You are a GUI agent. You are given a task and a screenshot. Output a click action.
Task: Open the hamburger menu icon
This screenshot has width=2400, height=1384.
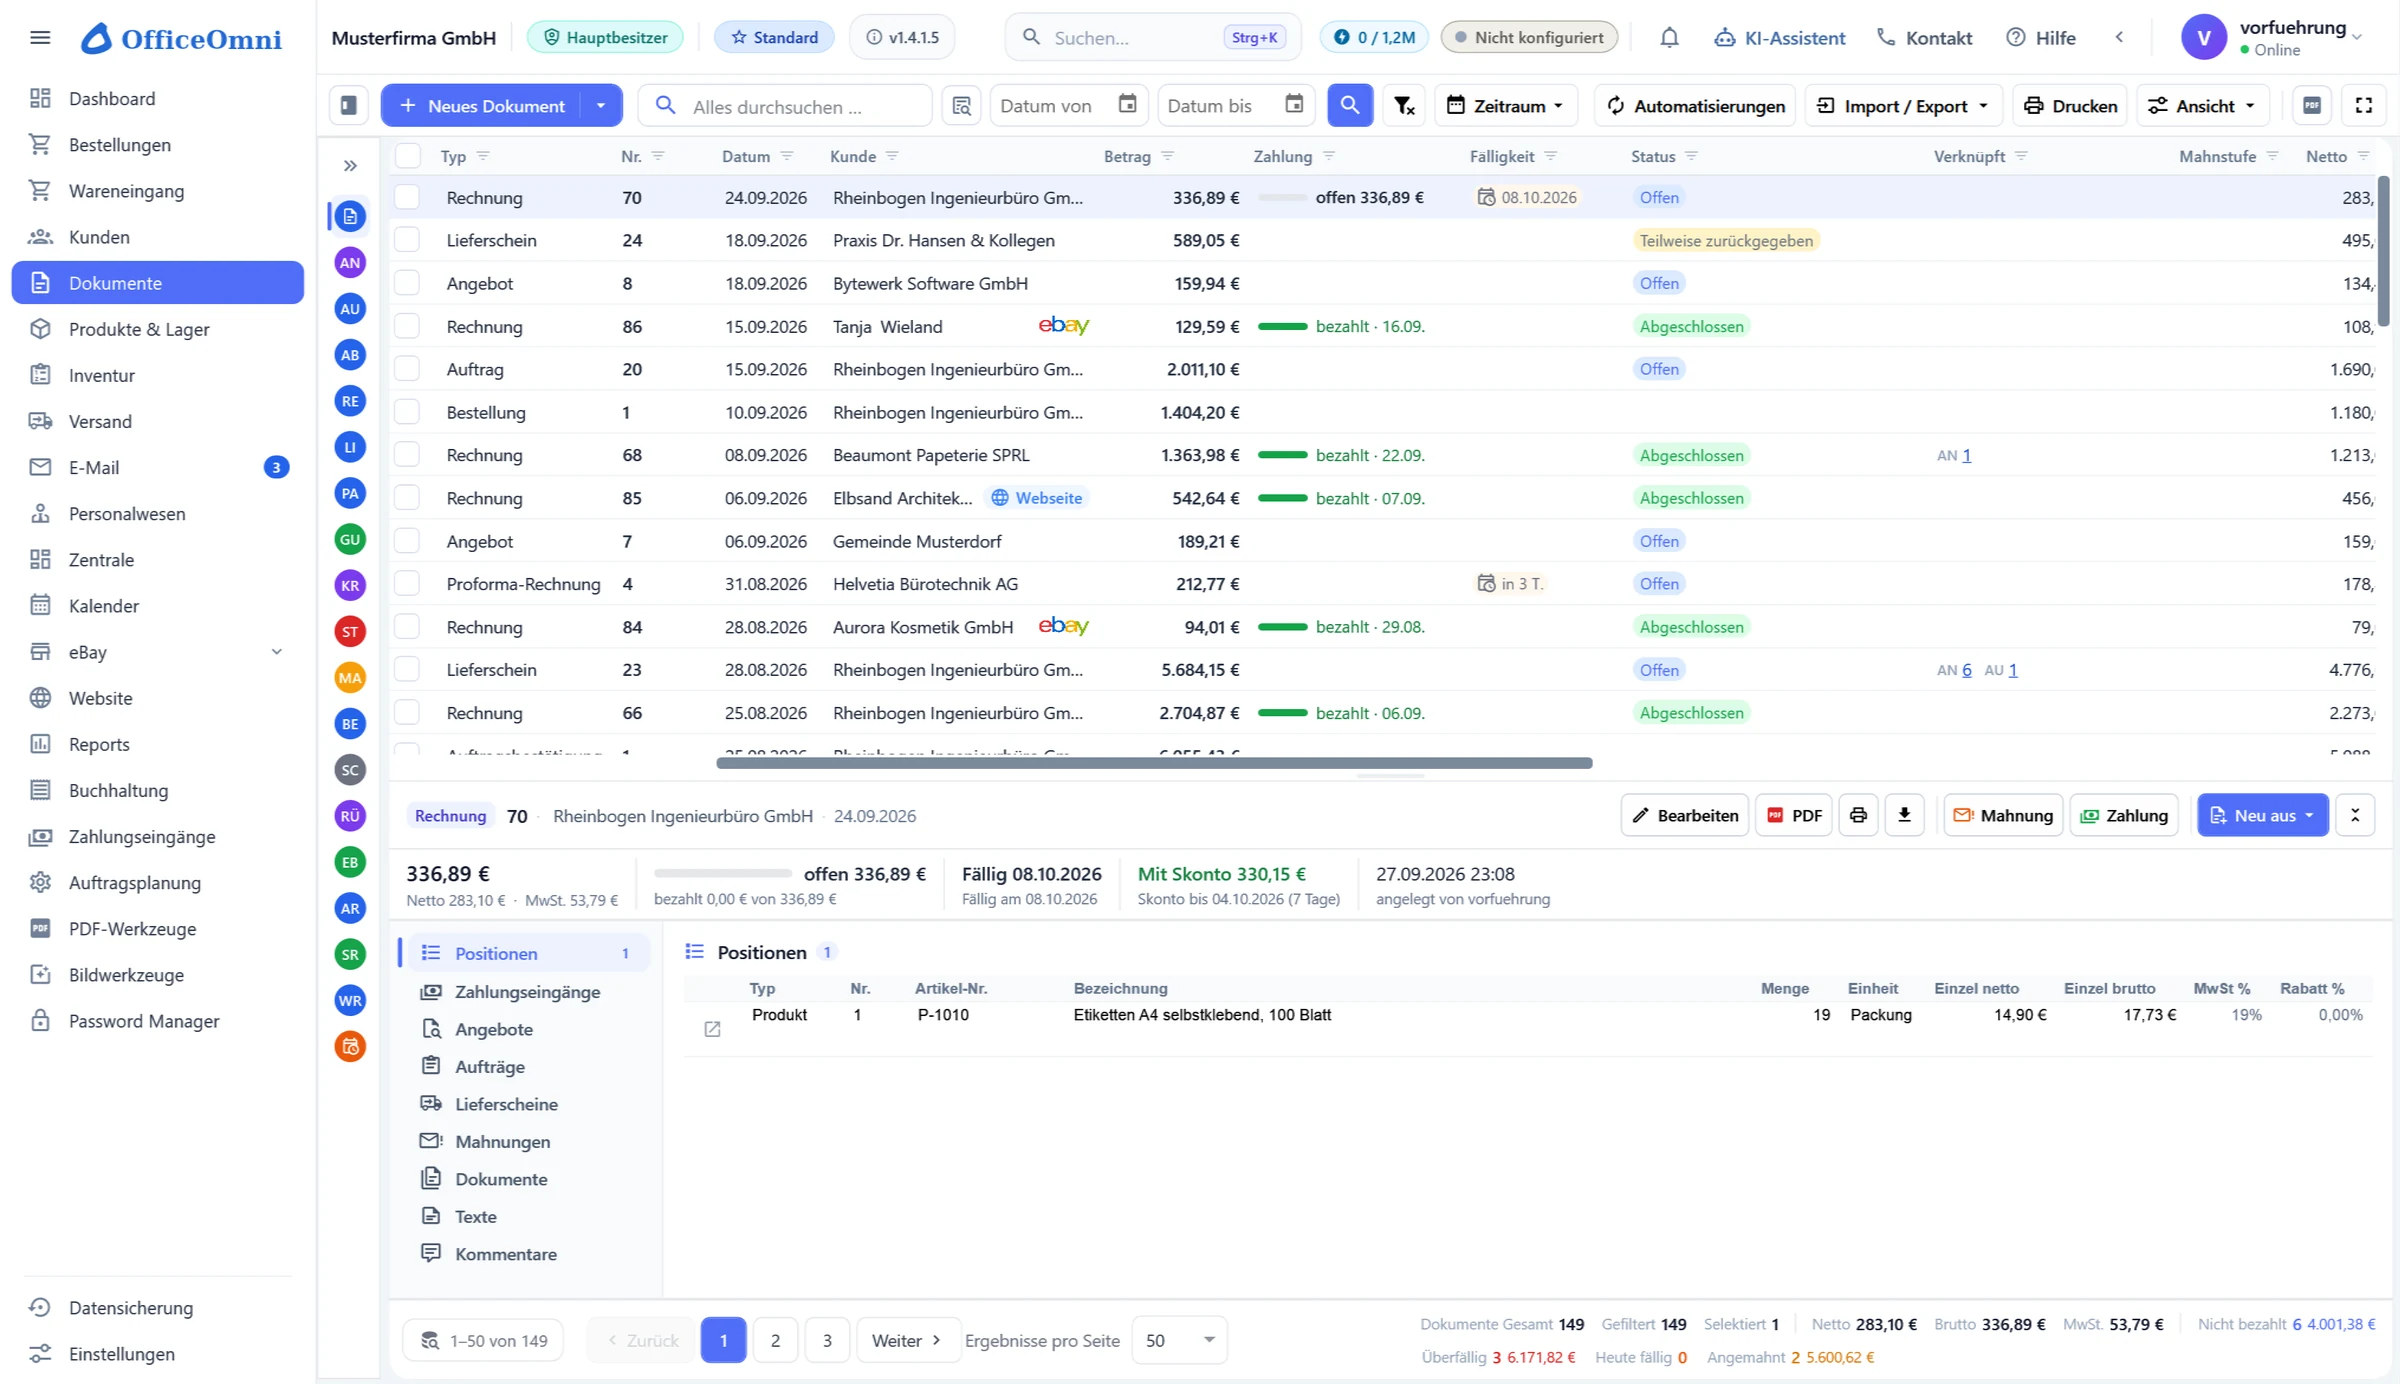coord(40,37)
